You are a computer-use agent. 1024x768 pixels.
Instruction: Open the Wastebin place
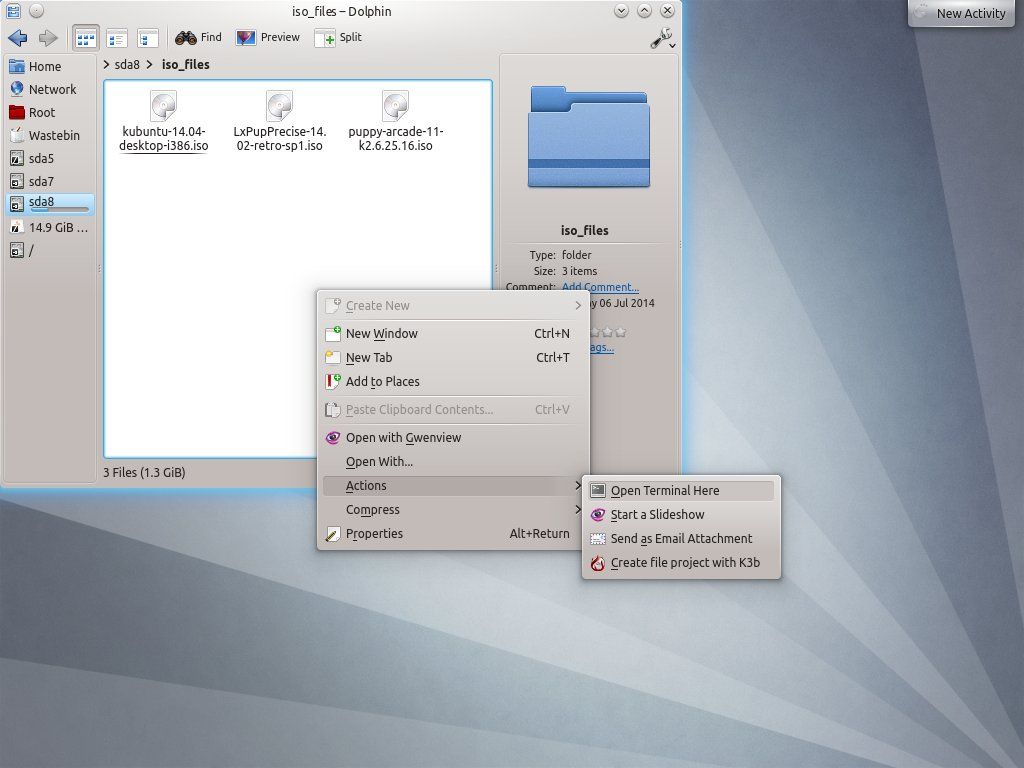coord(49,135)
